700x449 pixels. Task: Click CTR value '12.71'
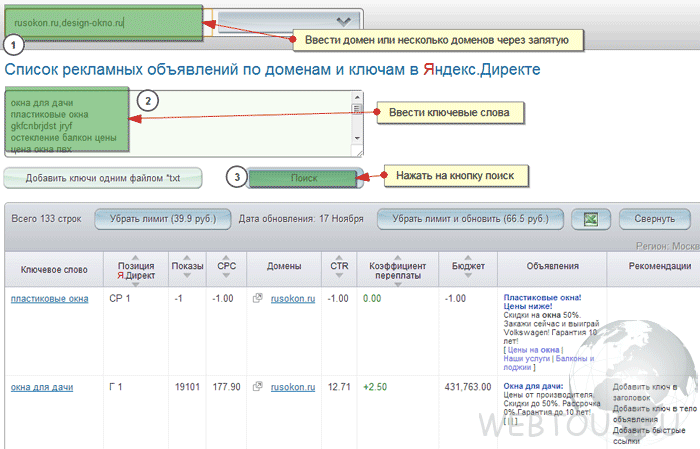pos(339,387)
